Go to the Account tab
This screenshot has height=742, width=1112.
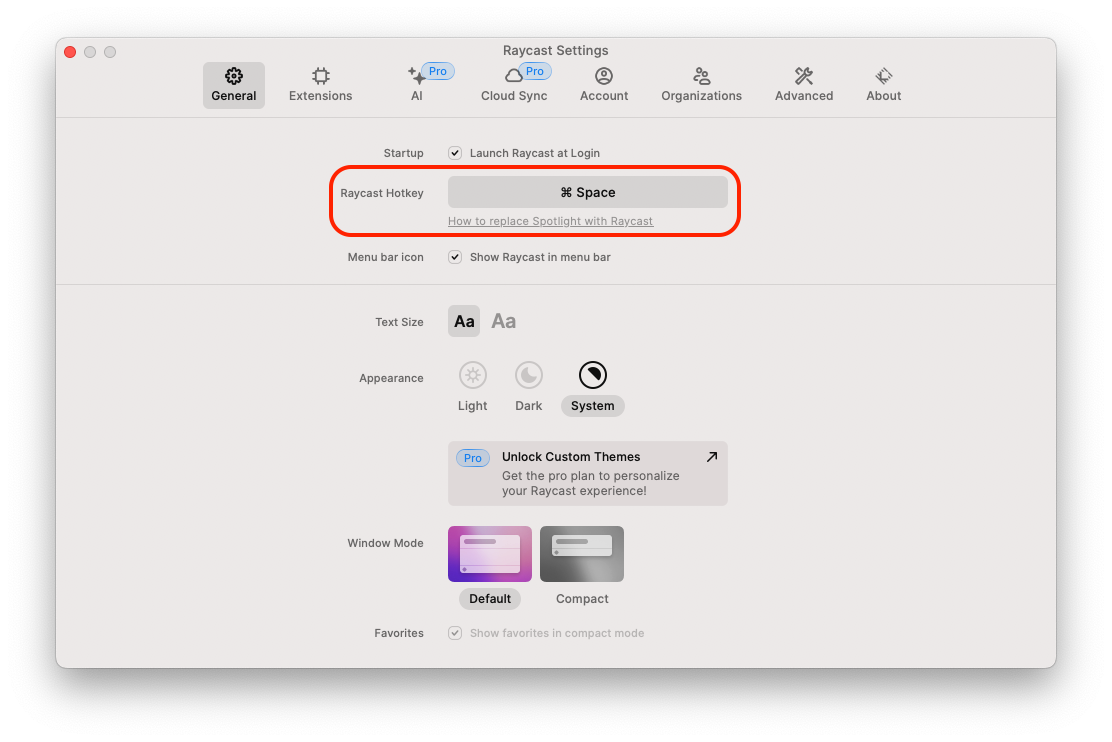pos(604,85)
